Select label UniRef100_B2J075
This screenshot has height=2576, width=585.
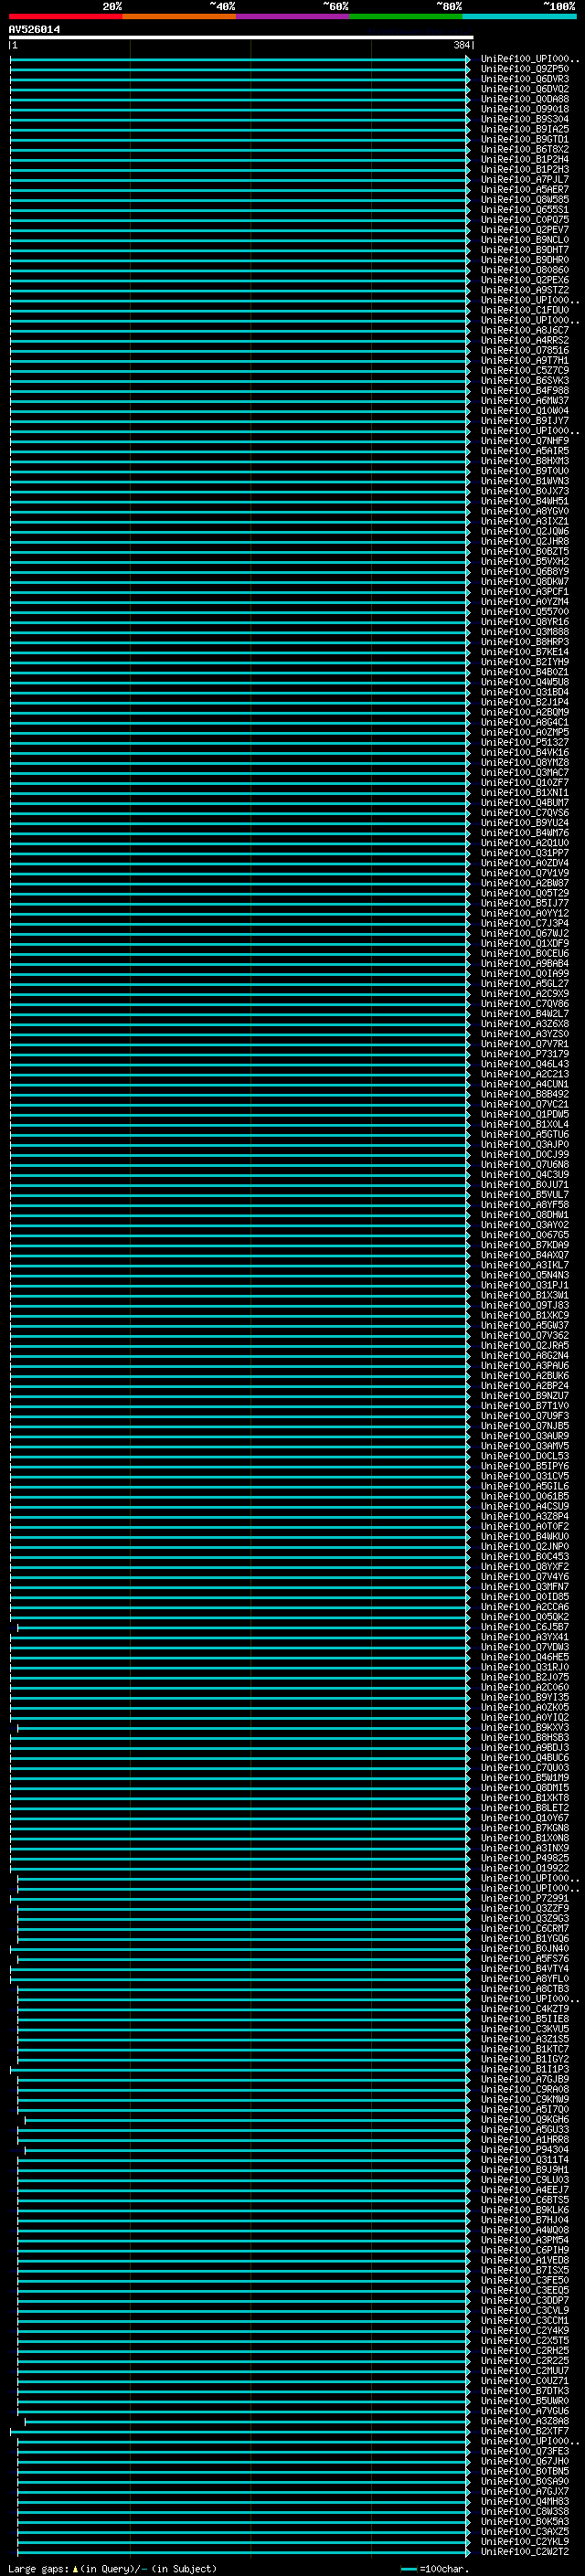click(x=524, y=1679)
